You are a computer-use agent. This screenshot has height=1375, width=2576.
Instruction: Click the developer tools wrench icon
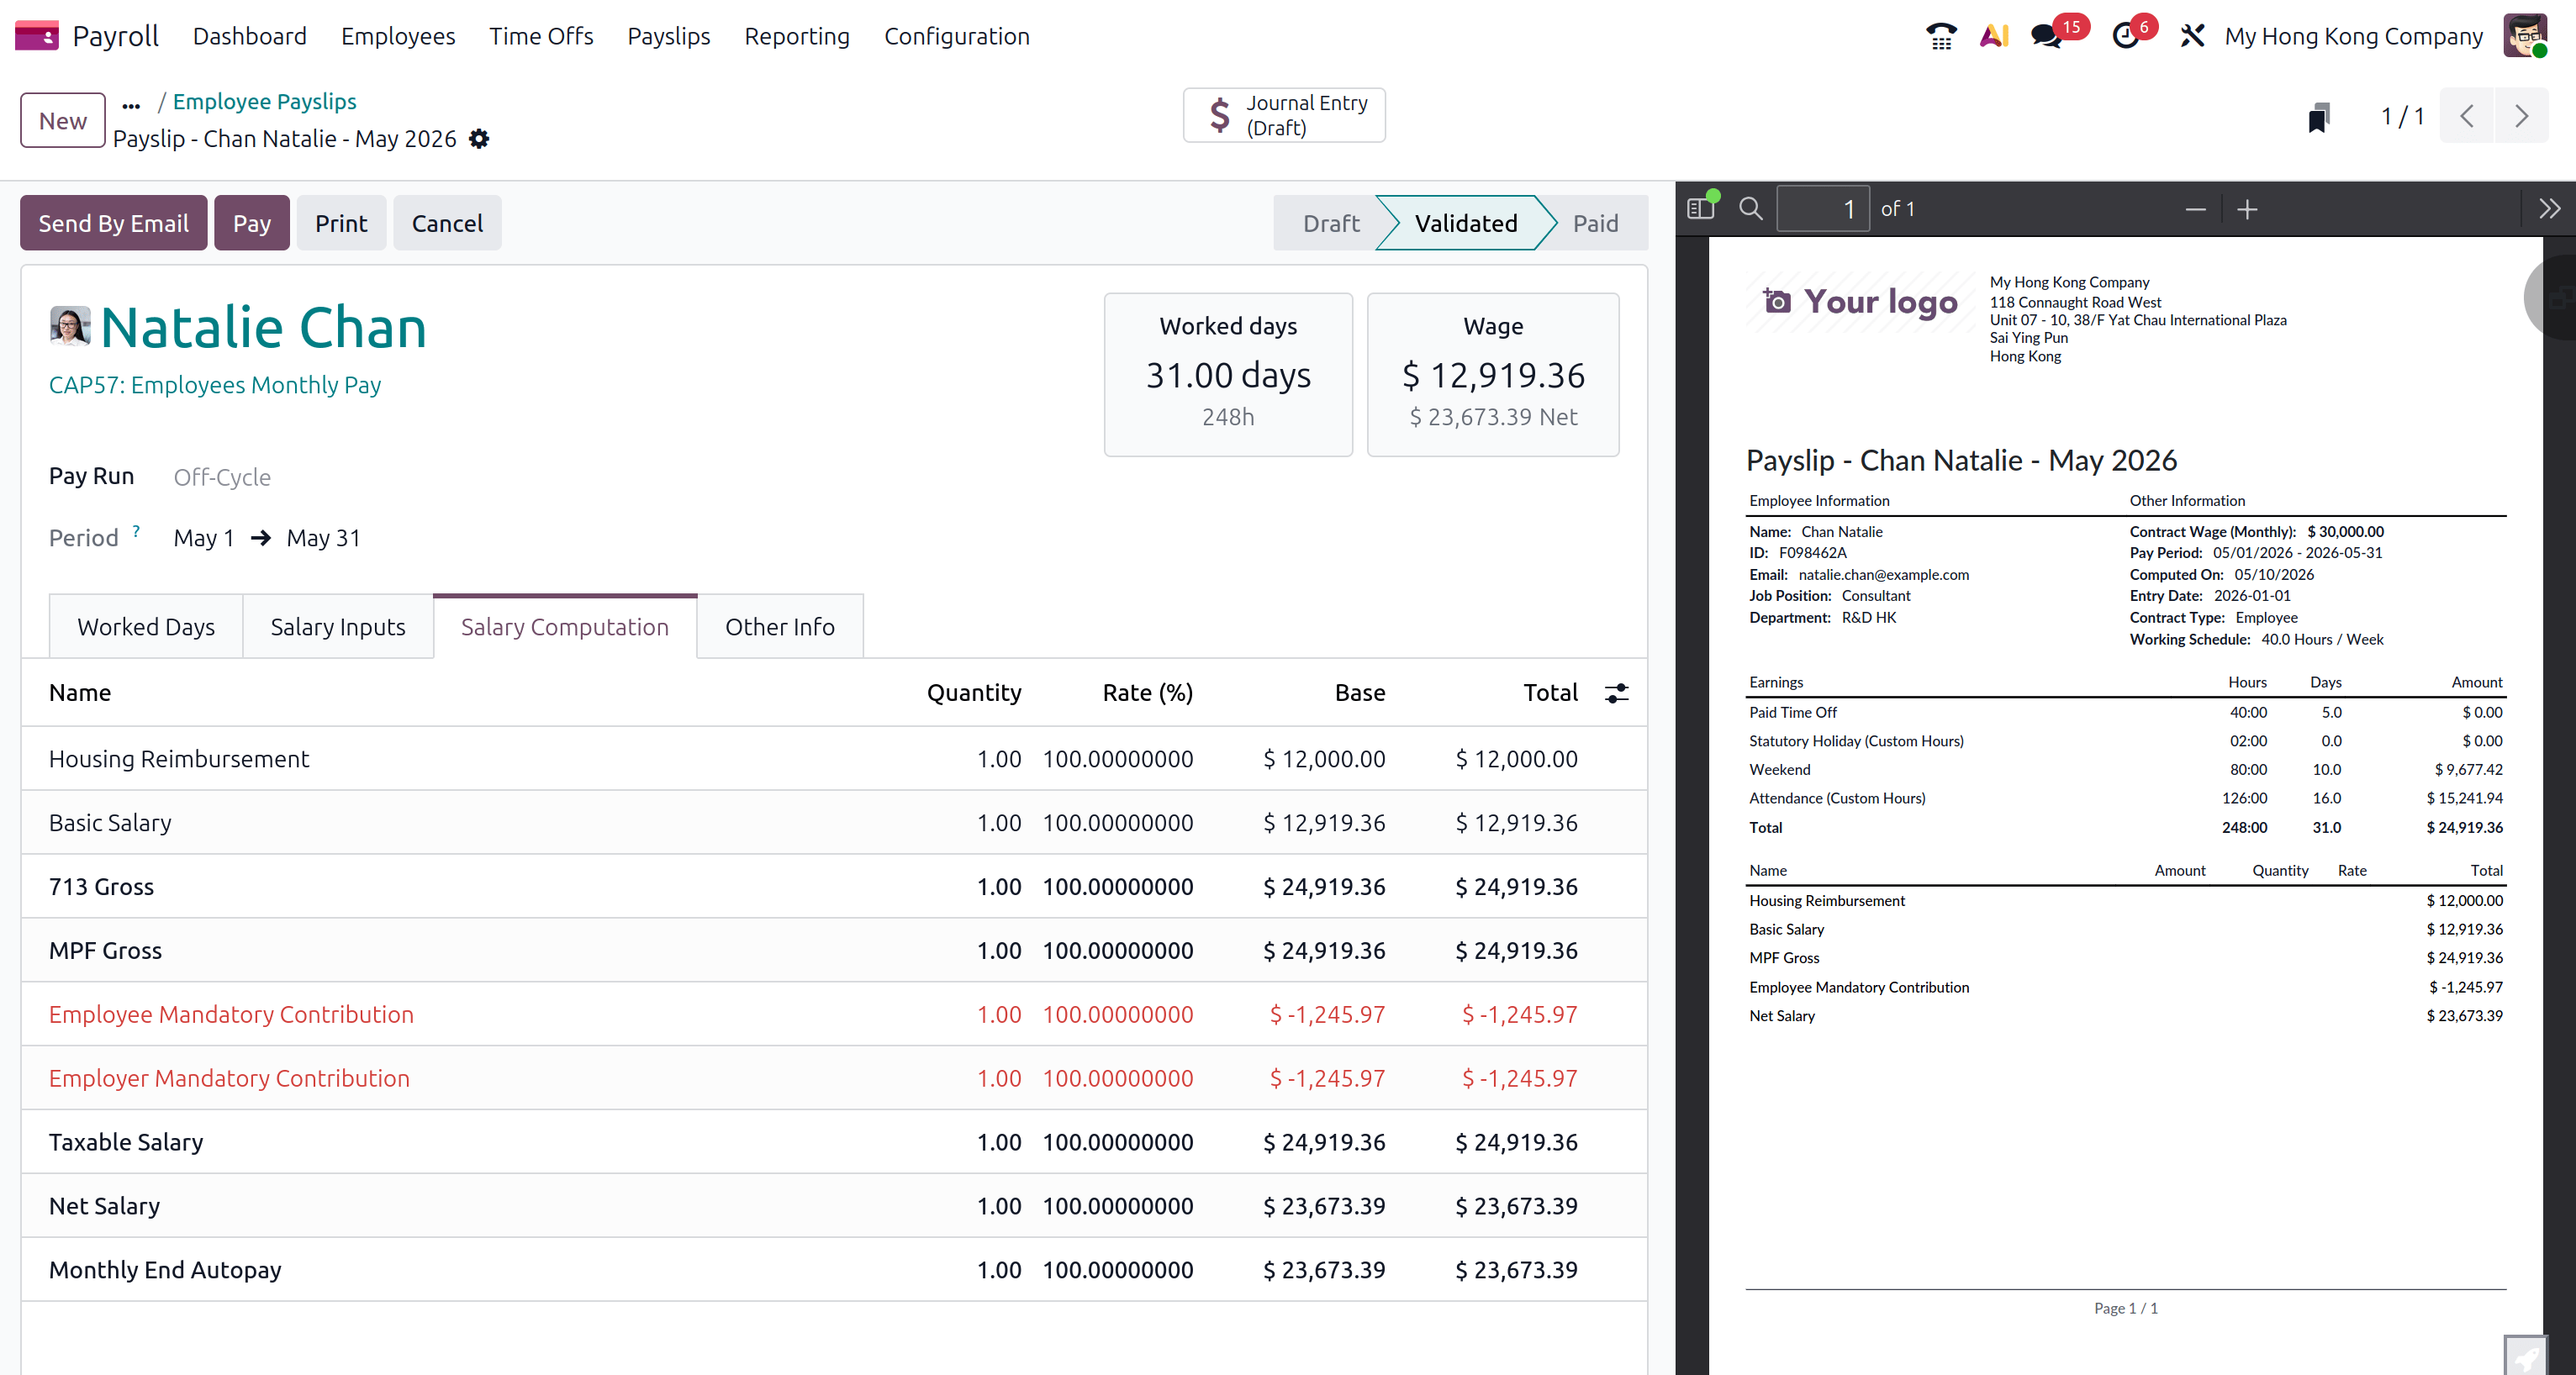tap(2192, 36)
